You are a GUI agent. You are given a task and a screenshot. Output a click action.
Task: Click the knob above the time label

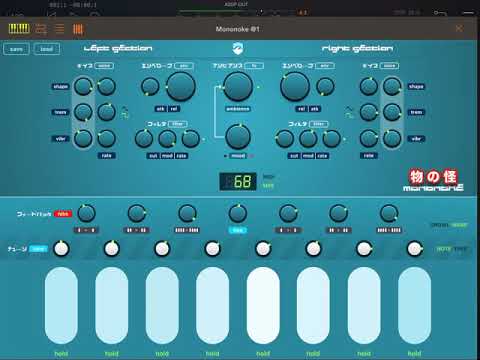coord(238,213)
